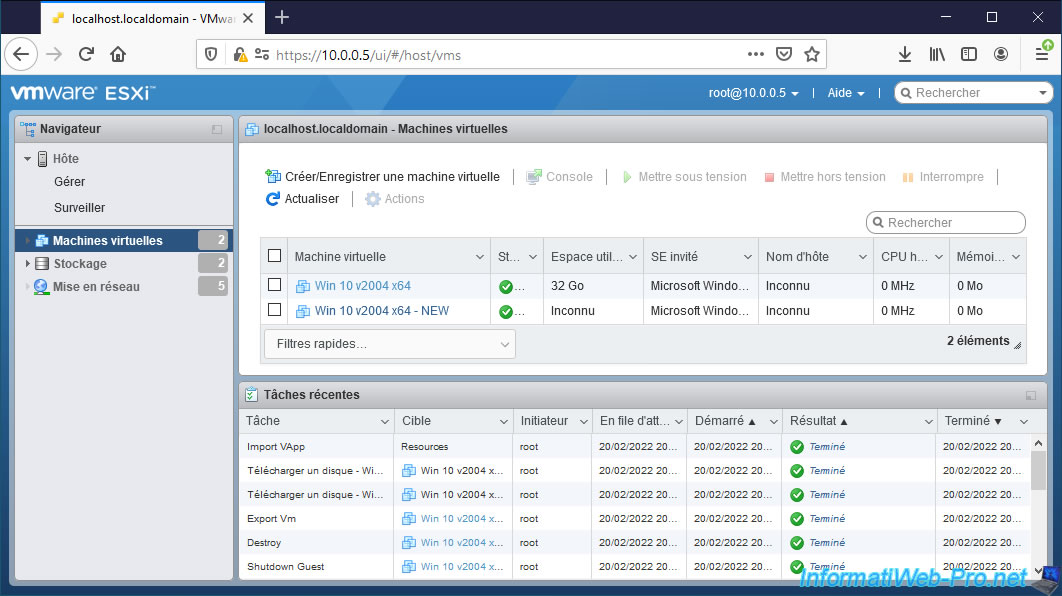1062x596 pixels.
Task: Click the Actions gear icon
Action: 373,199
